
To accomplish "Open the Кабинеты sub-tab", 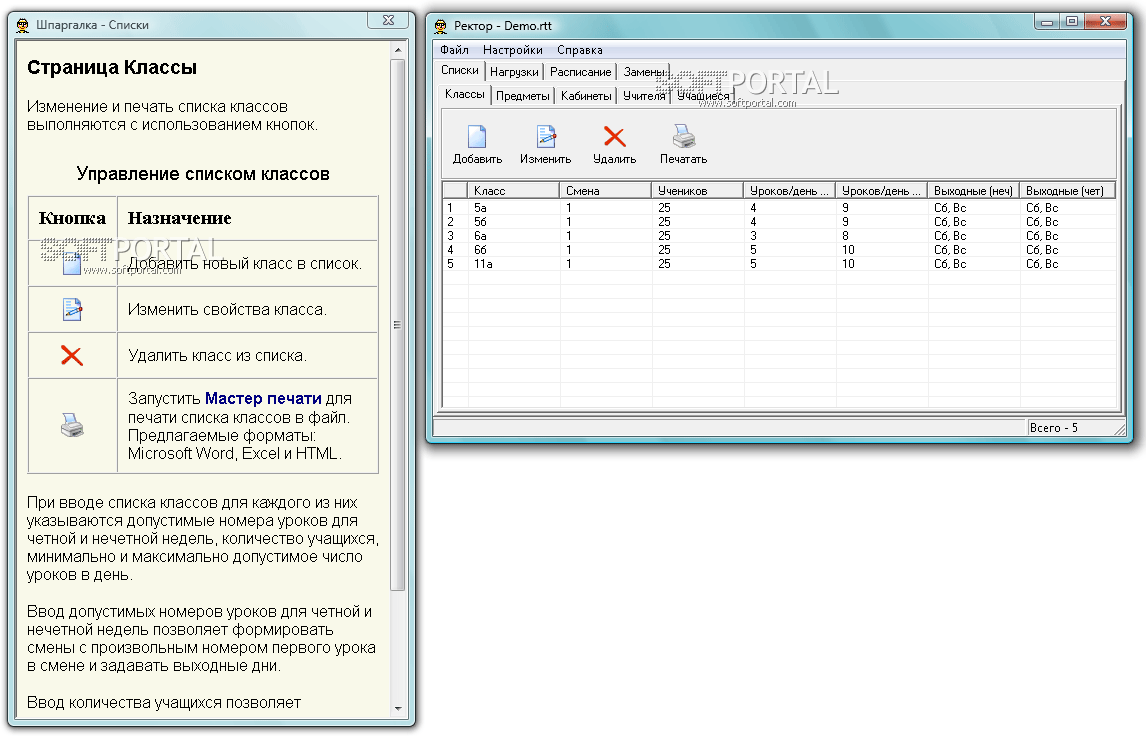I will [x=586, y=96].
